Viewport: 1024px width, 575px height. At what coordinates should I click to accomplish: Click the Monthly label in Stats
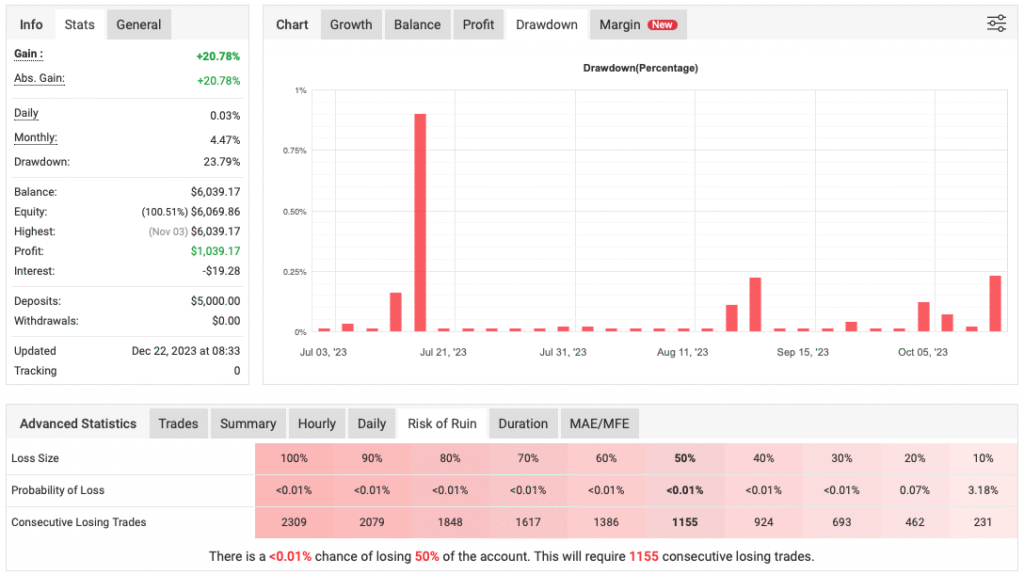click(35, 138)
